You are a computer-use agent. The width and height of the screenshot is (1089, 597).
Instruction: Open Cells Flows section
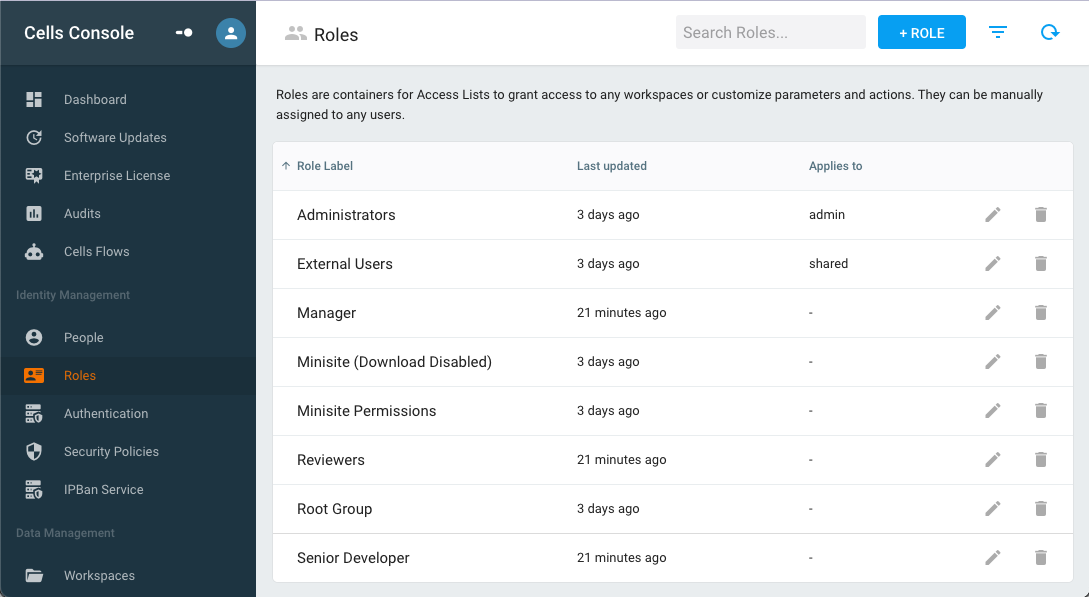click(x=128, y=252)
